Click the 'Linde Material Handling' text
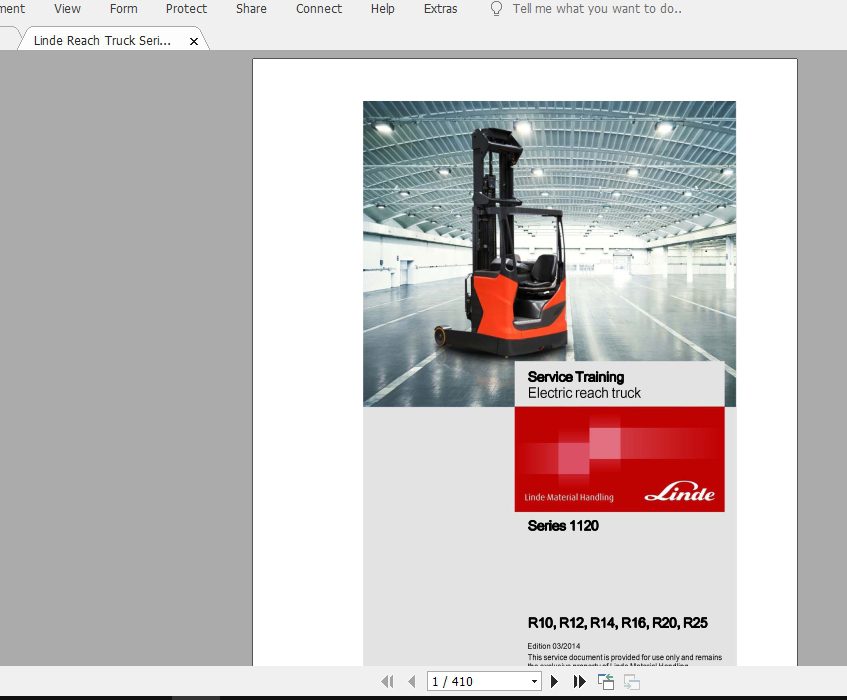The width and height of the screenshot is (847, 700). [x=569, y=497]
